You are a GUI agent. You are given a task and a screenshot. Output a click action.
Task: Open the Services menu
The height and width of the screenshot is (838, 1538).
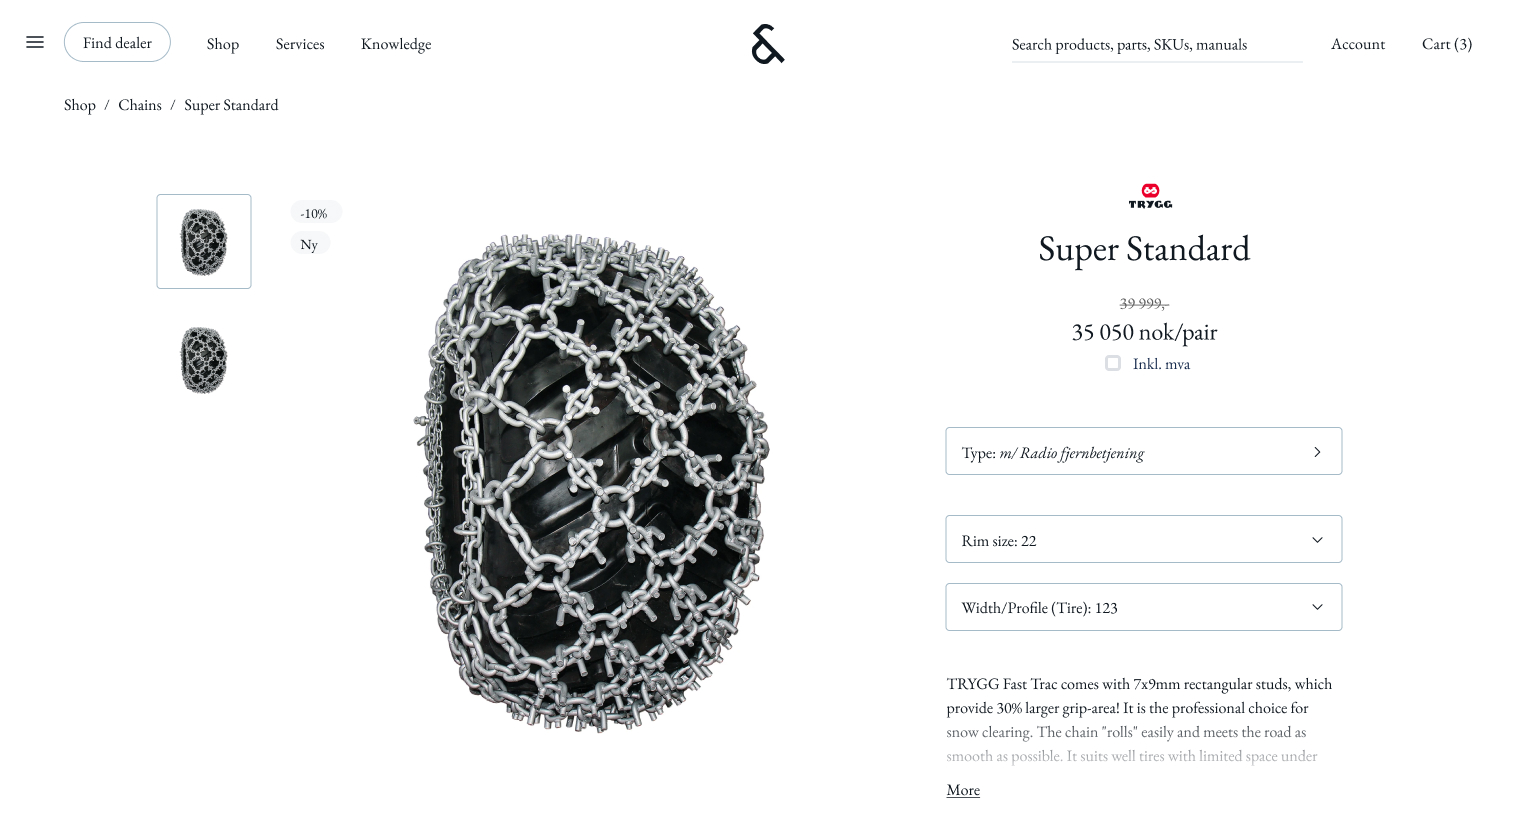pyautogui.click(x=300, y=44)
